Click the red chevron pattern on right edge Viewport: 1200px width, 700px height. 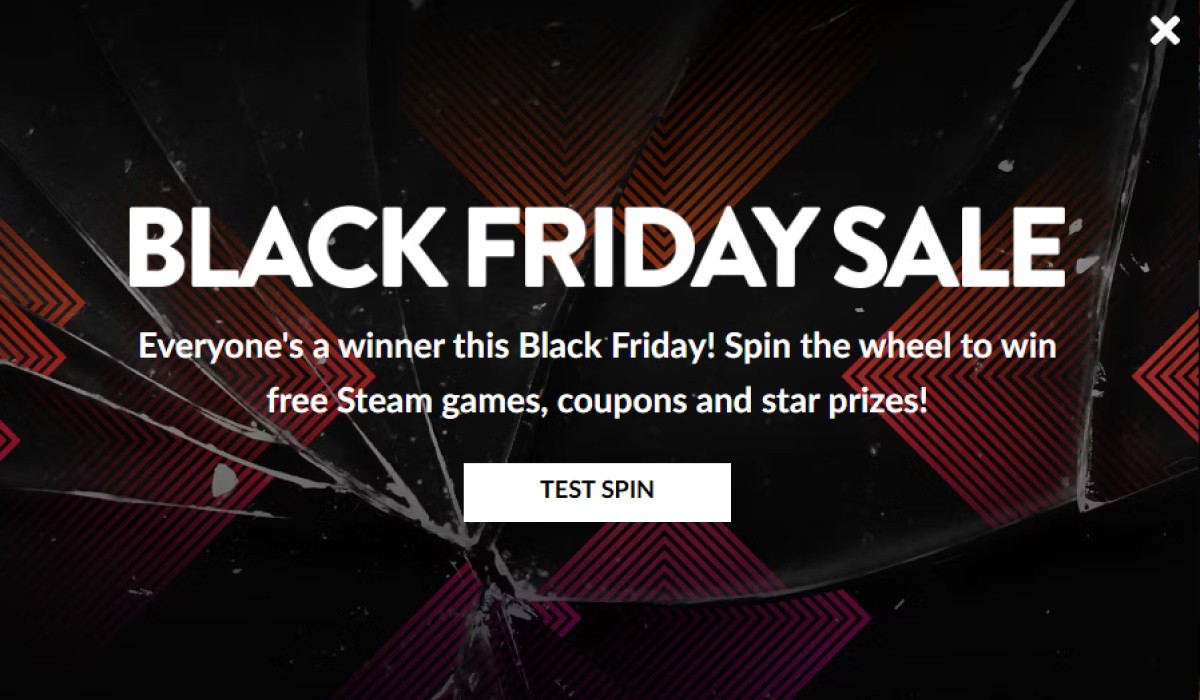point(1165,380)
